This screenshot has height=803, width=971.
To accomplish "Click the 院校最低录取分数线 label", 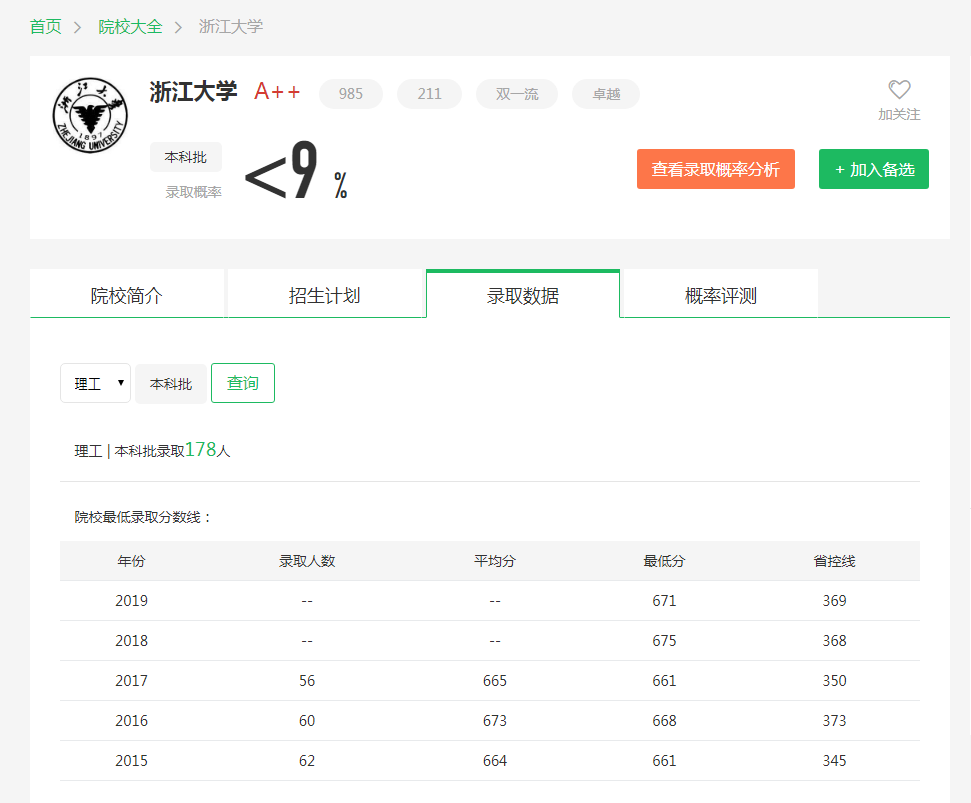I will (142, 517).
